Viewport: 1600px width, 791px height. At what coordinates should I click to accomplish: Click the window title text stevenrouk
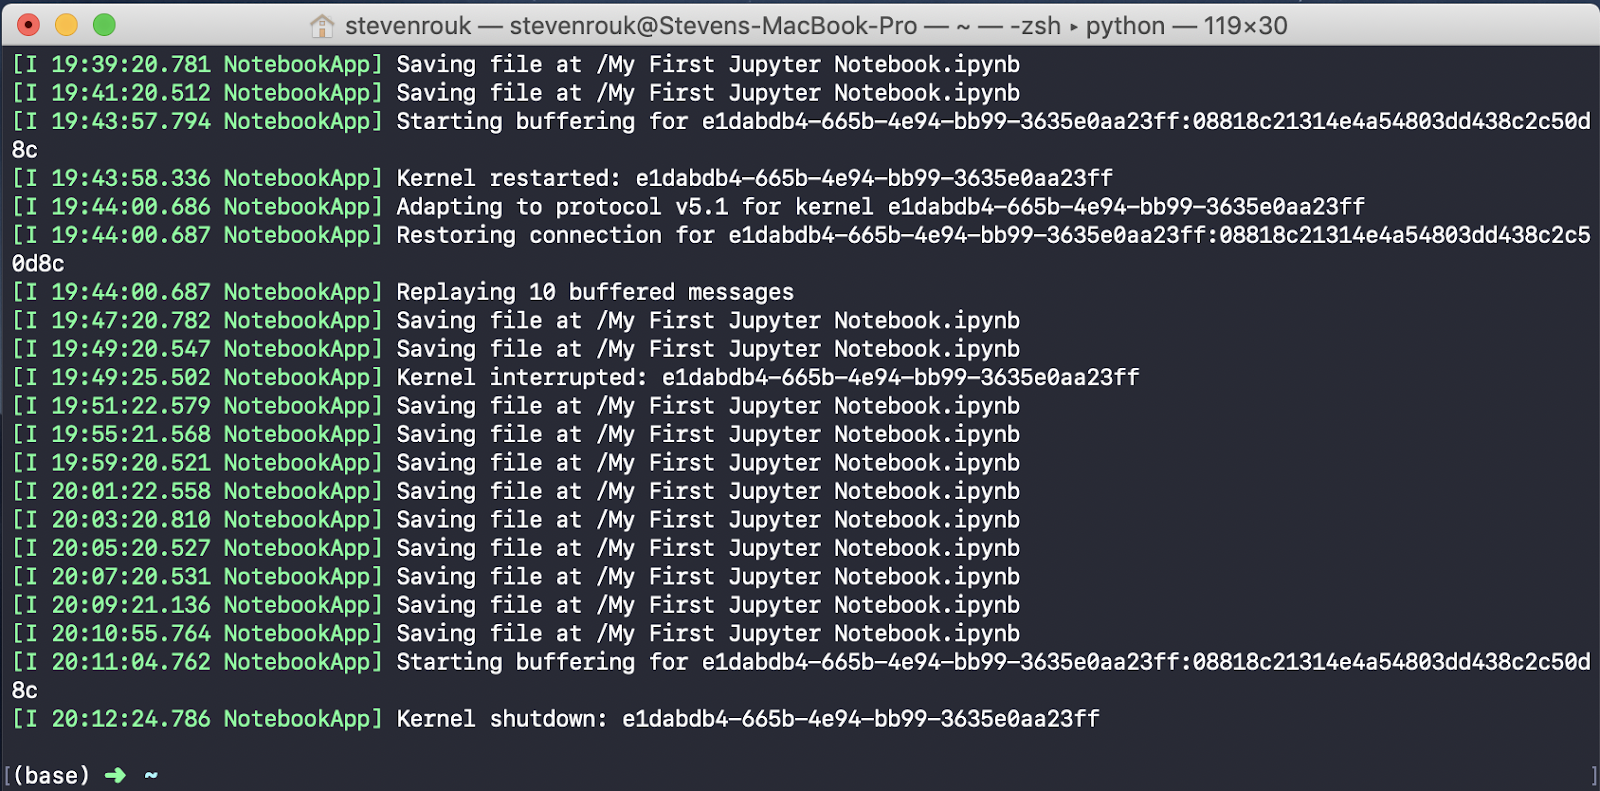pyautogui.click(x=408, y=26)
